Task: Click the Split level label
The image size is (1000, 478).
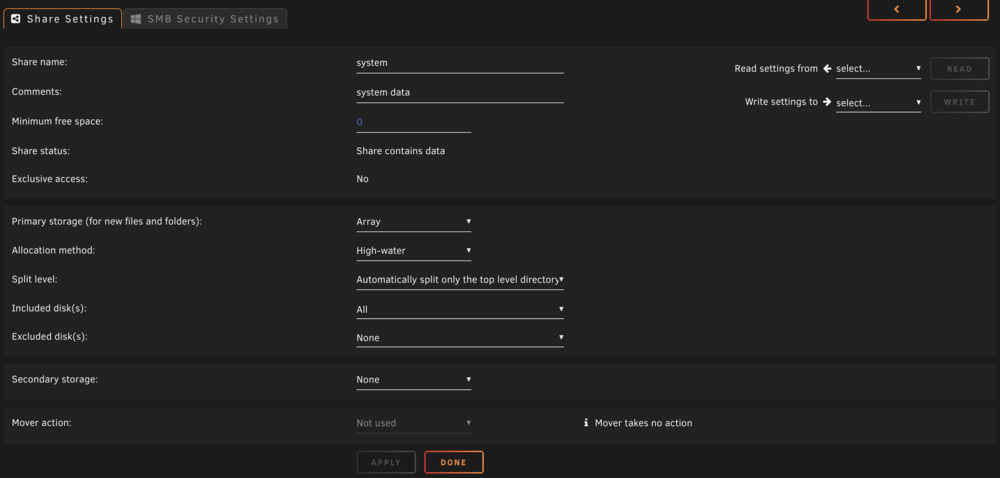Action: 34,280
